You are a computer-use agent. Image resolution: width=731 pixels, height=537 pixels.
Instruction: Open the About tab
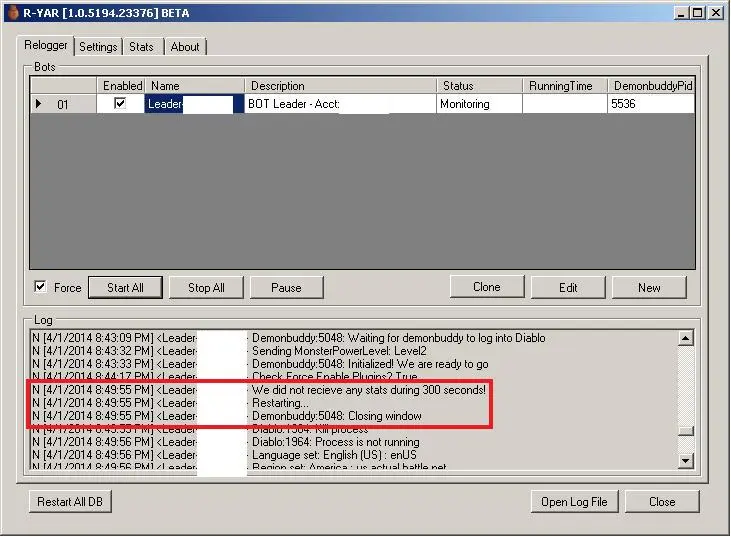[185, 47]
